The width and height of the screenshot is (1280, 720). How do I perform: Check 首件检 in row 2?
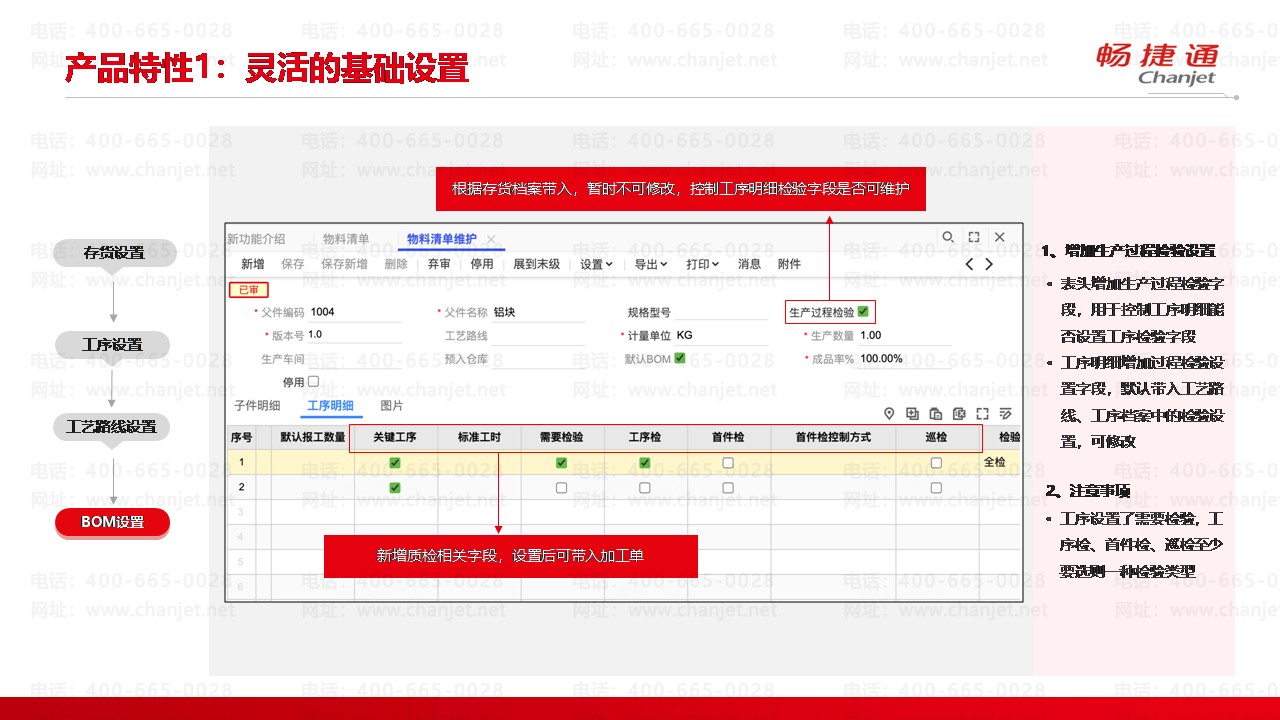tap(728, 487)
